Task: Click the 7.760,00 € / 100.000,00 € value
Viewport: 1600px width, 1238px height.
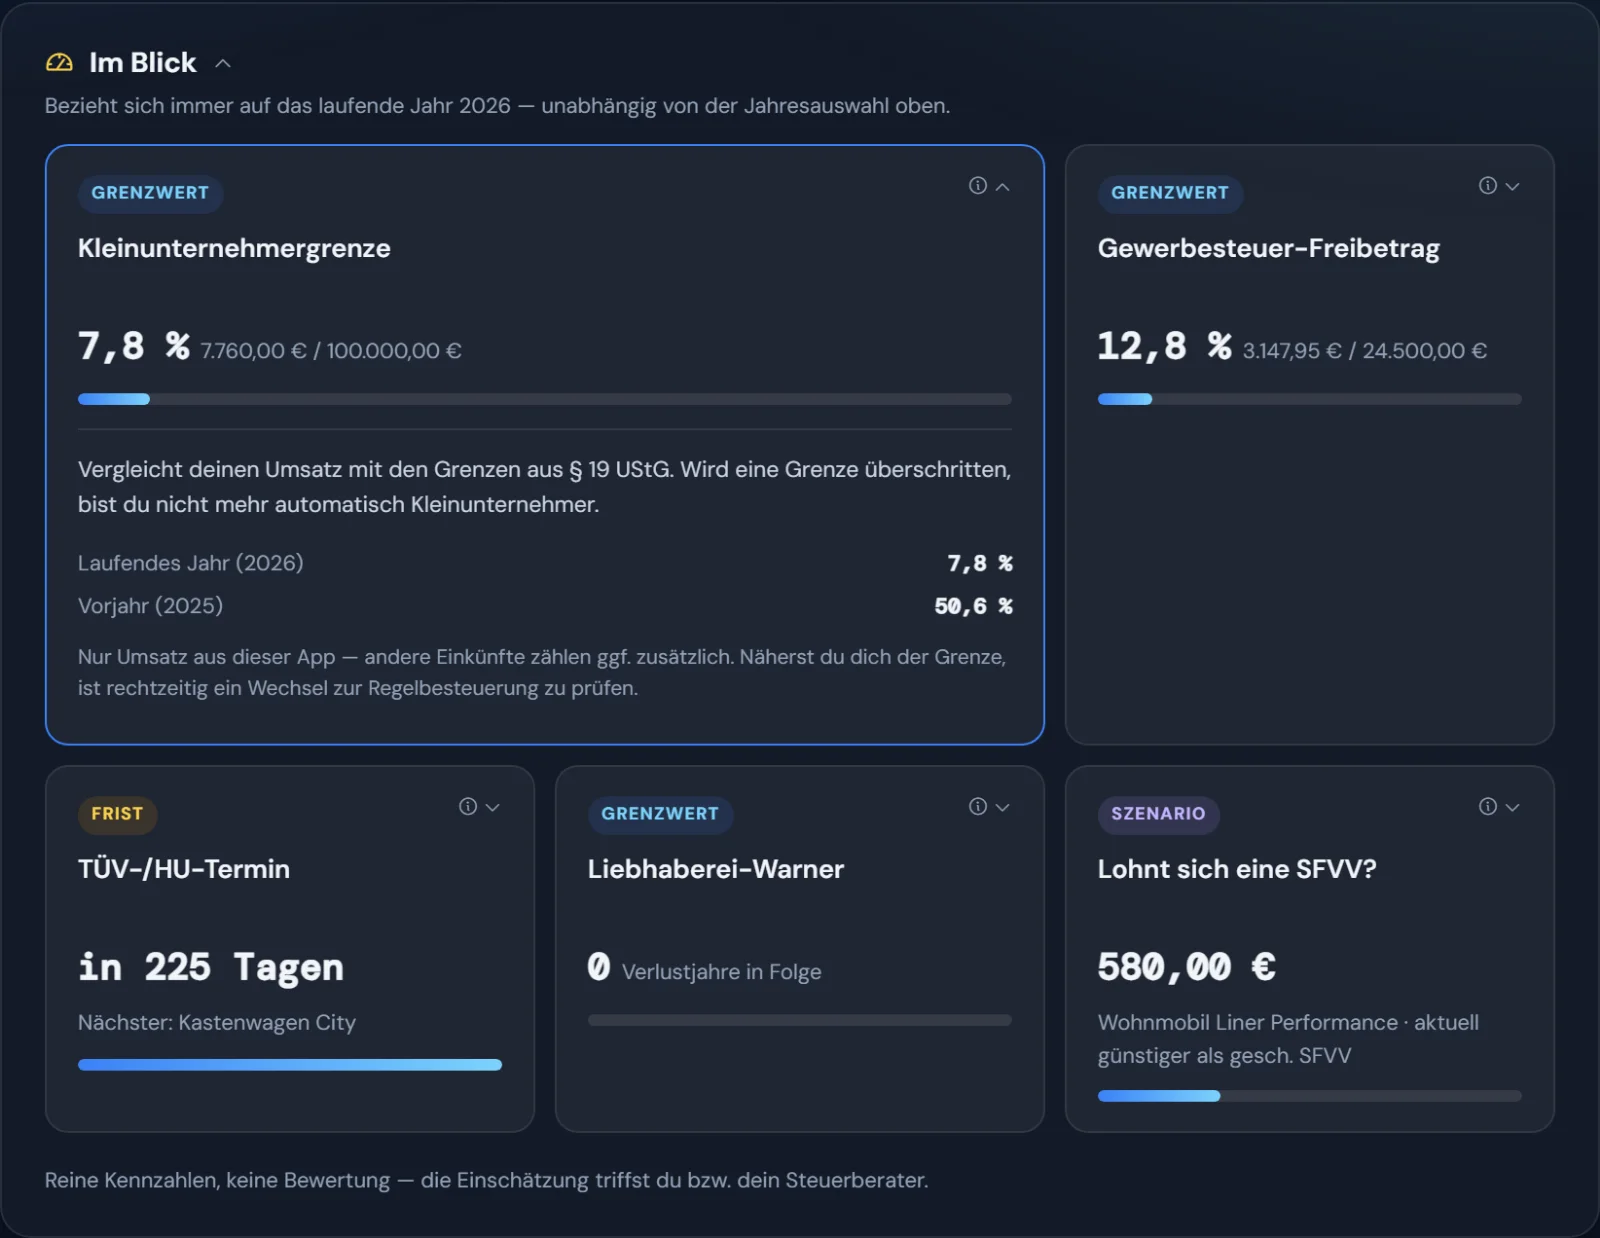Action: 331,351
